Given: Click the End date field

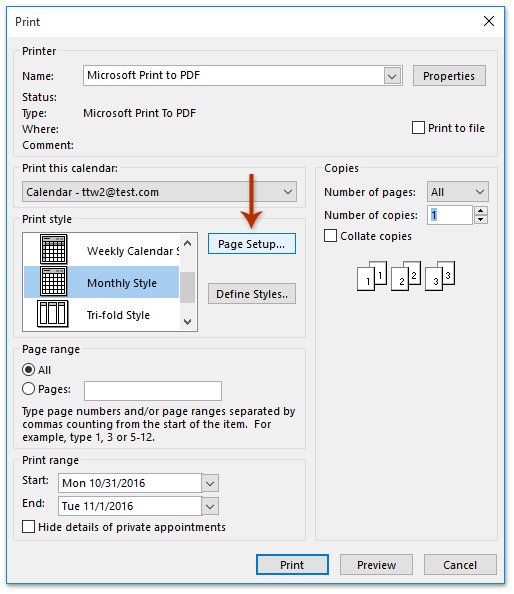Looking at the screenshot, I should point(130,506).
